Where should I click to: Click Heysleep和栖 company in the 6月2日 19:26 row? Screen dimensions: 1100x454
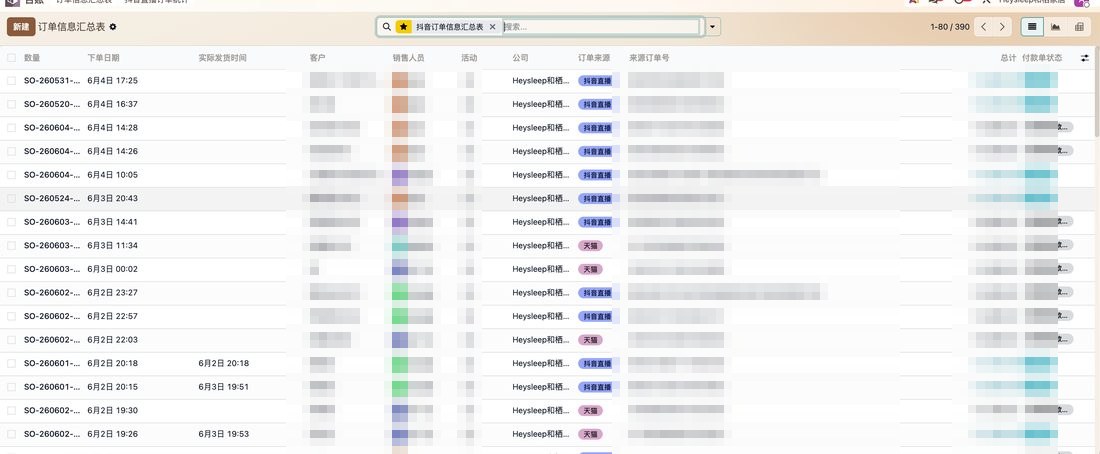pyautogui.click(x=541, y=434)
